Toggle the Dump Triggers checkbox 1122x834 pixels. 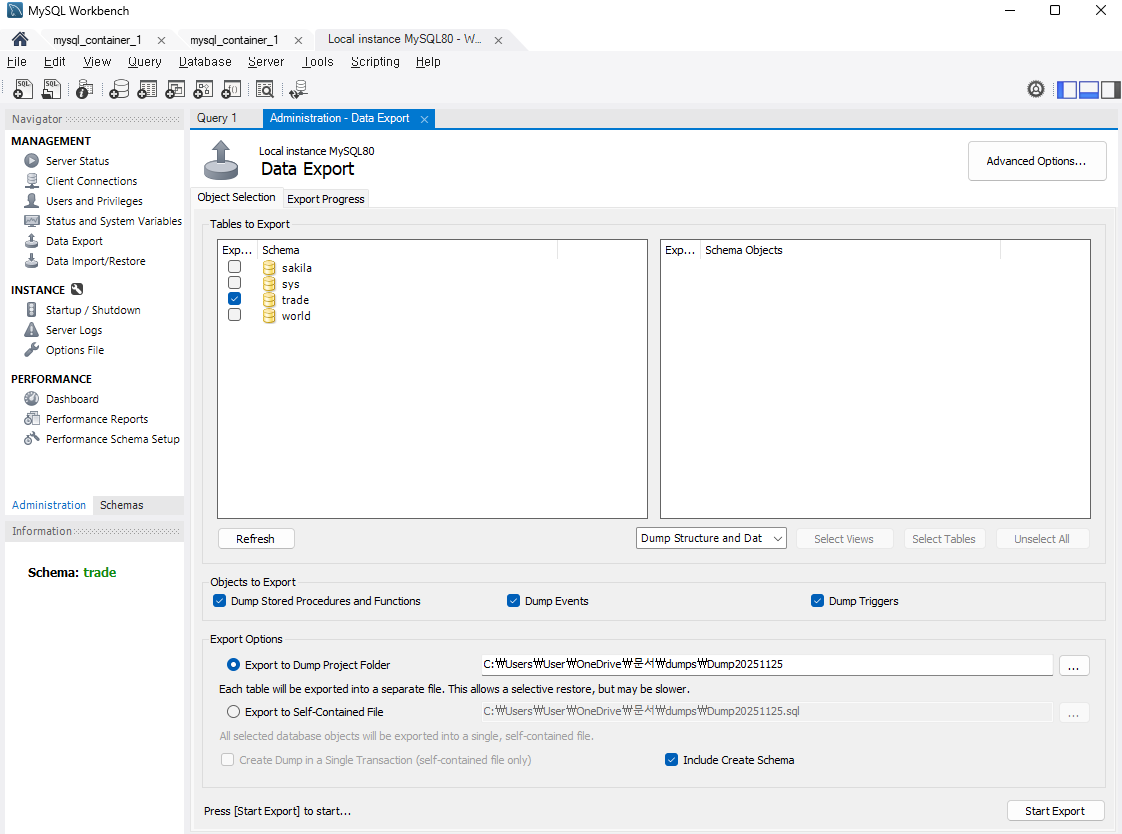[817, 601]
